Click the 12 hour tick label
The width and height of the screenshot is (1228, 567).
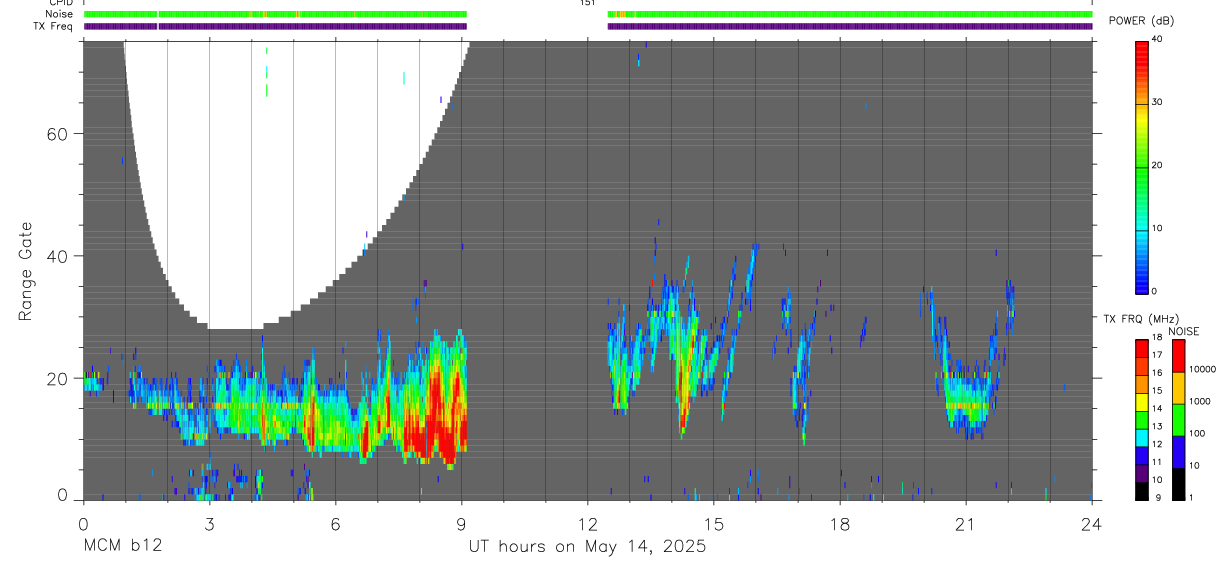point(587,523)
